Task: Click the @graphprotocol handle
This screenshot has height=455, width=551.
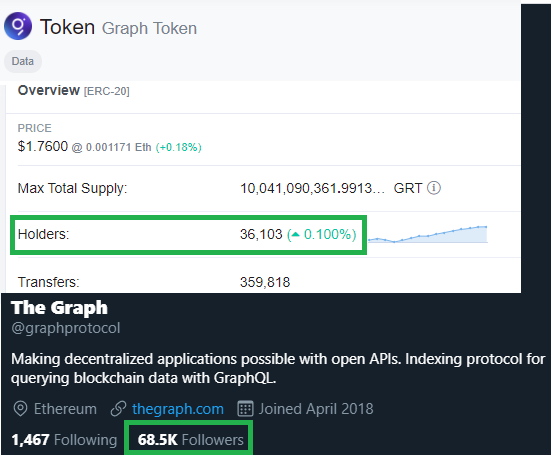Action: [66, 328]
